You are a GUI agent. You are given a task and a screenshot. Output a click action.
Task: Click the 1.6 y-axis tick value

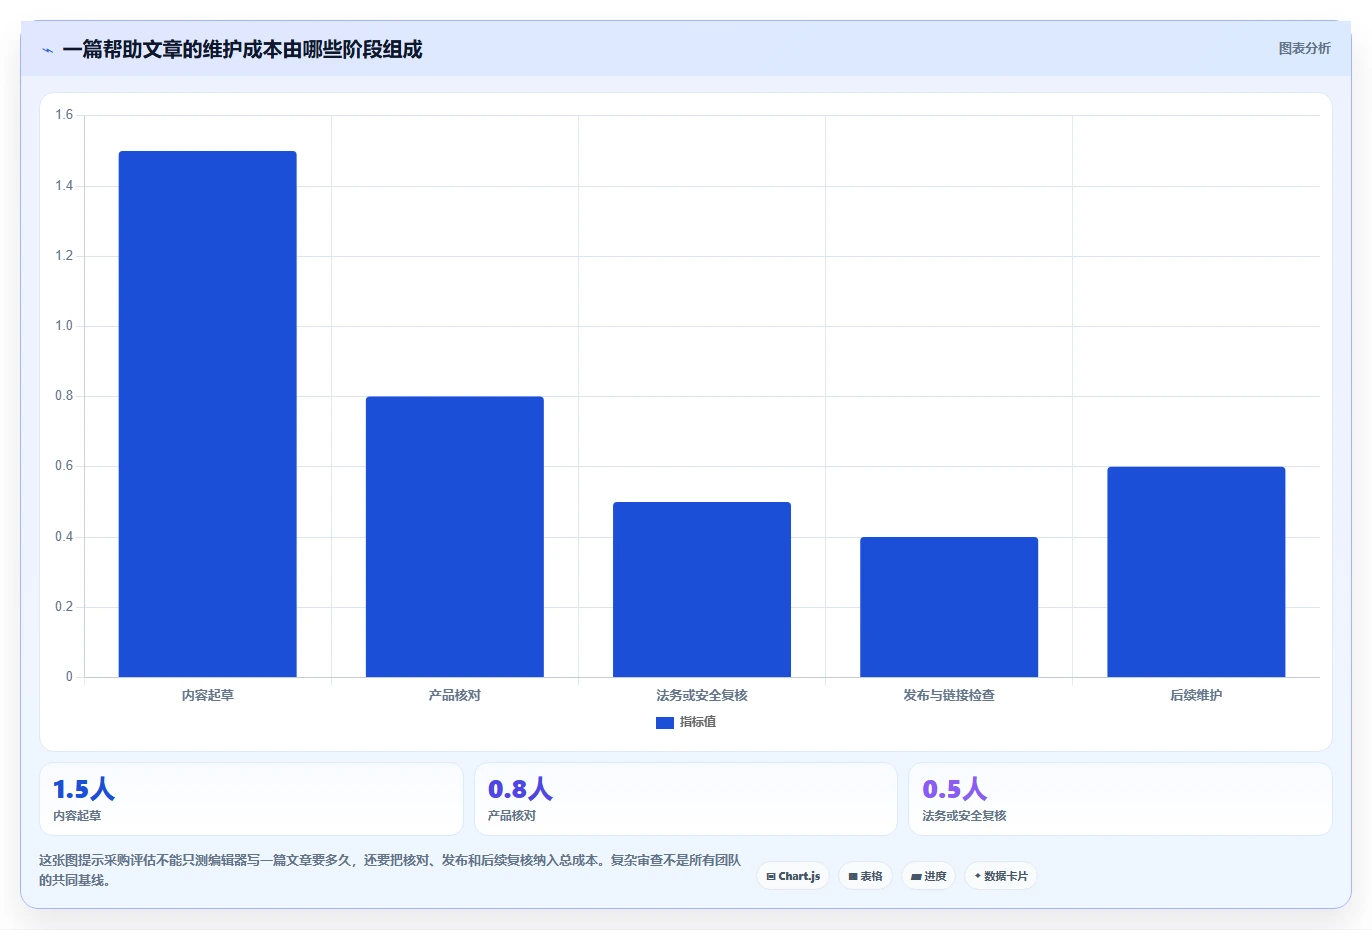point(64,115)
